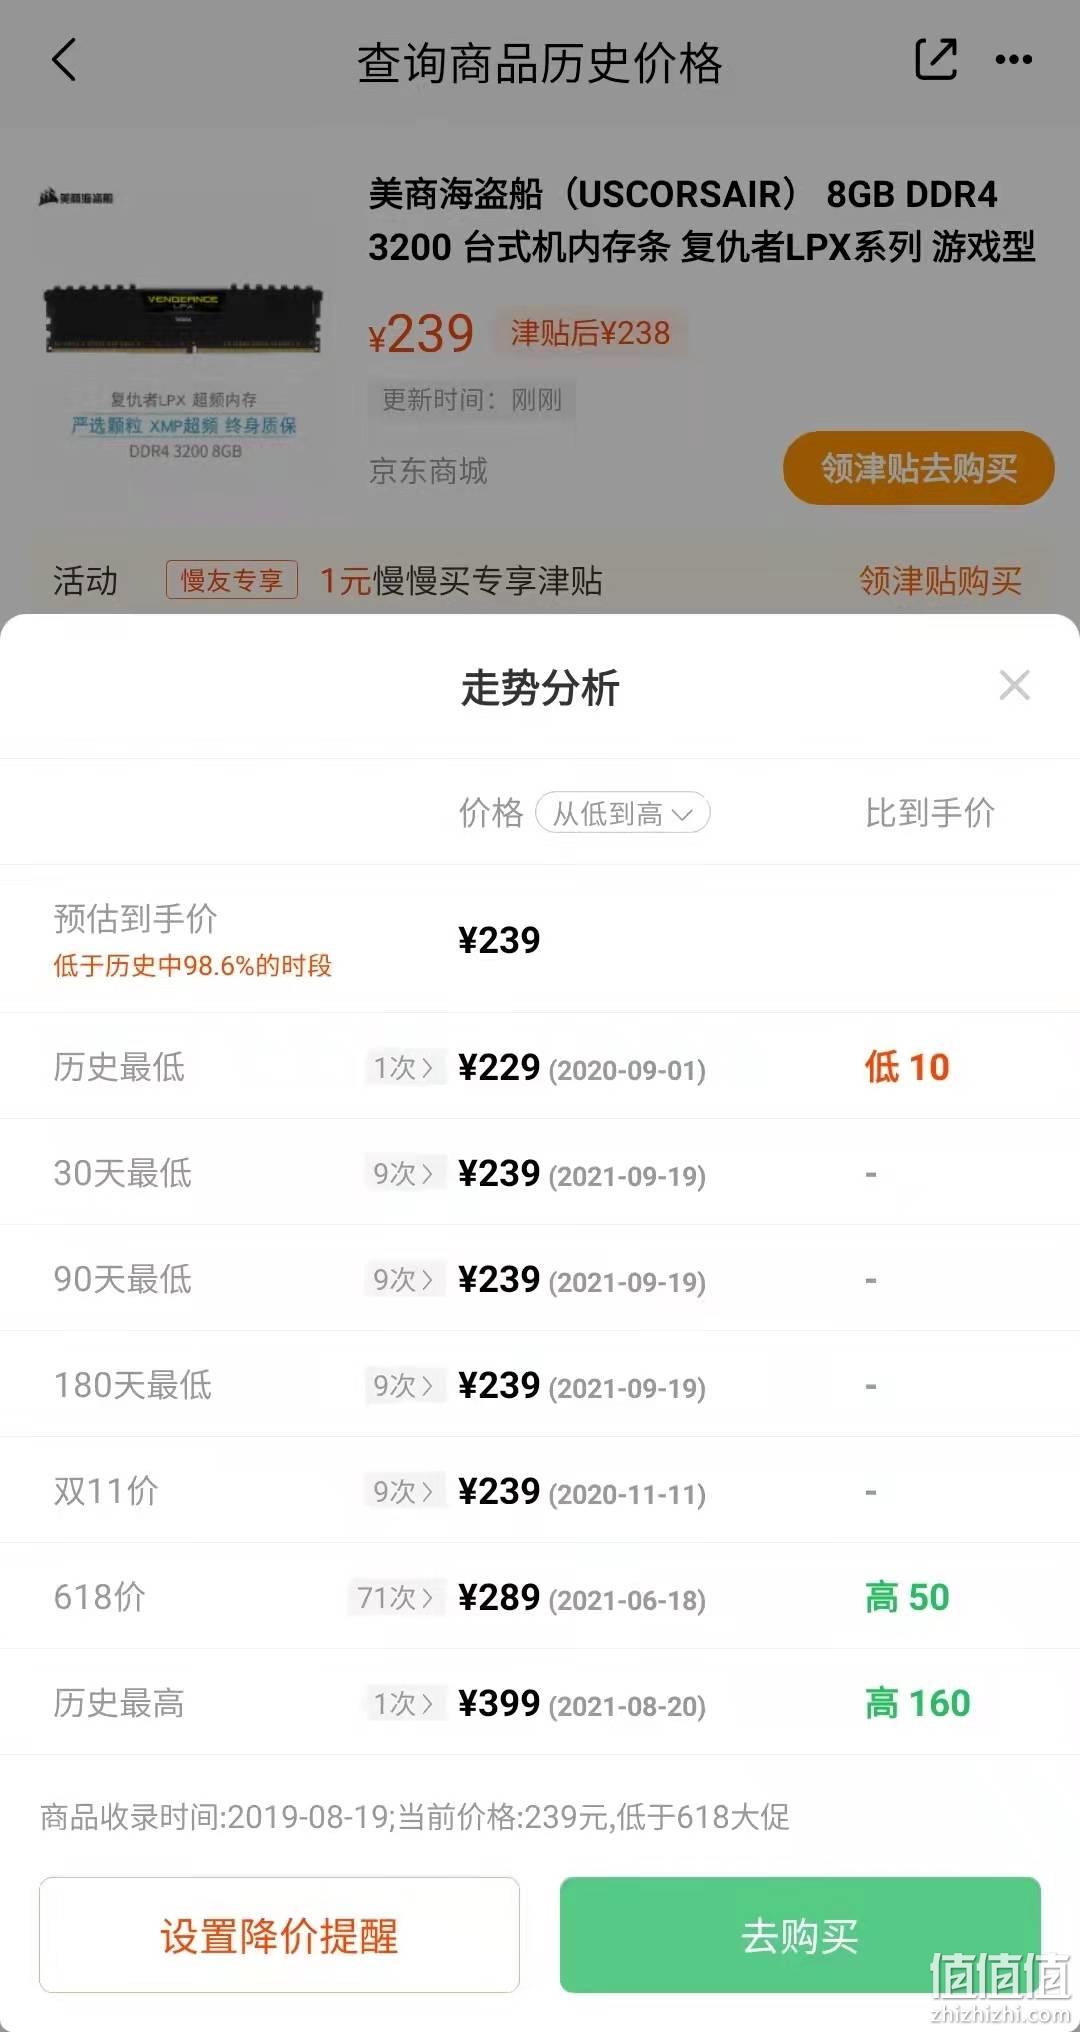1080x2032 pixels.
Task: Tap the 慢友专享 activity tag
Action: (x=232, y=580)
